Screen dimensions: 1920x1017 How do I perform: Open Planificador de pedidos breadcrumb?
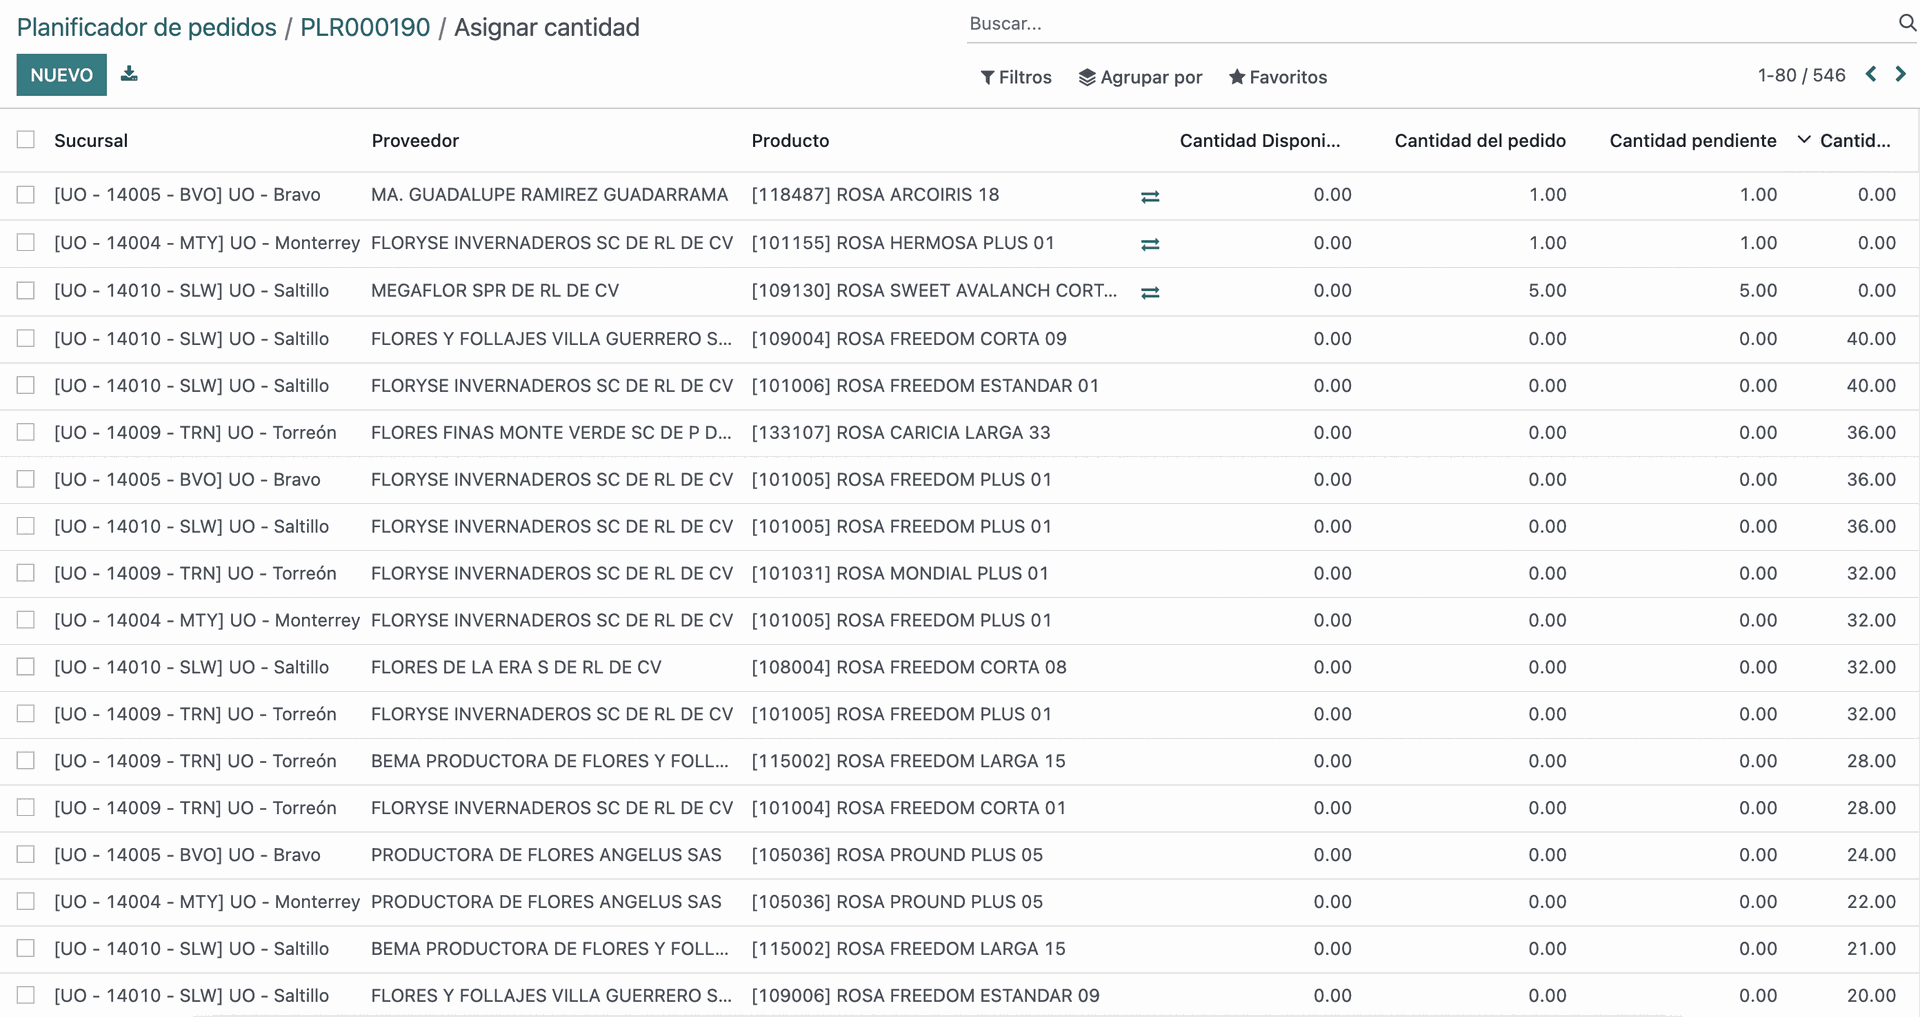[x=147, y=27]
